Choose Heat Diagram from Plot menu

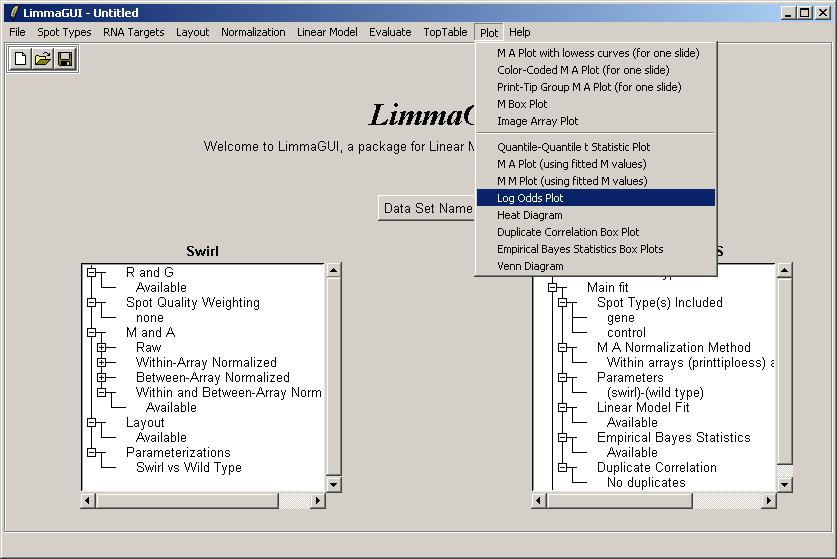(x=529, y=215)
